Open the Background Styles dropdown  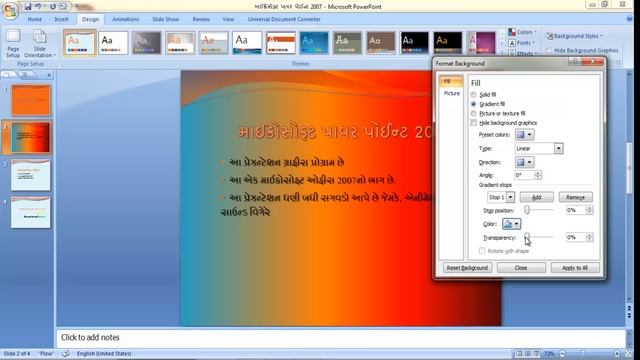pos(575,36)
